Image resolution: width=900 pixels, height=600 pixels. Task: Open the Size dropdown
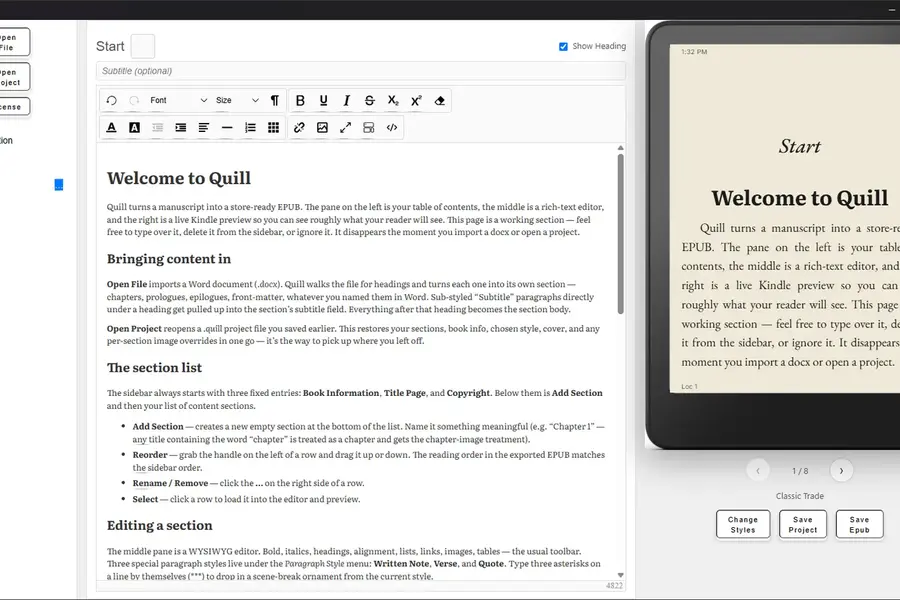coord(237,100)
